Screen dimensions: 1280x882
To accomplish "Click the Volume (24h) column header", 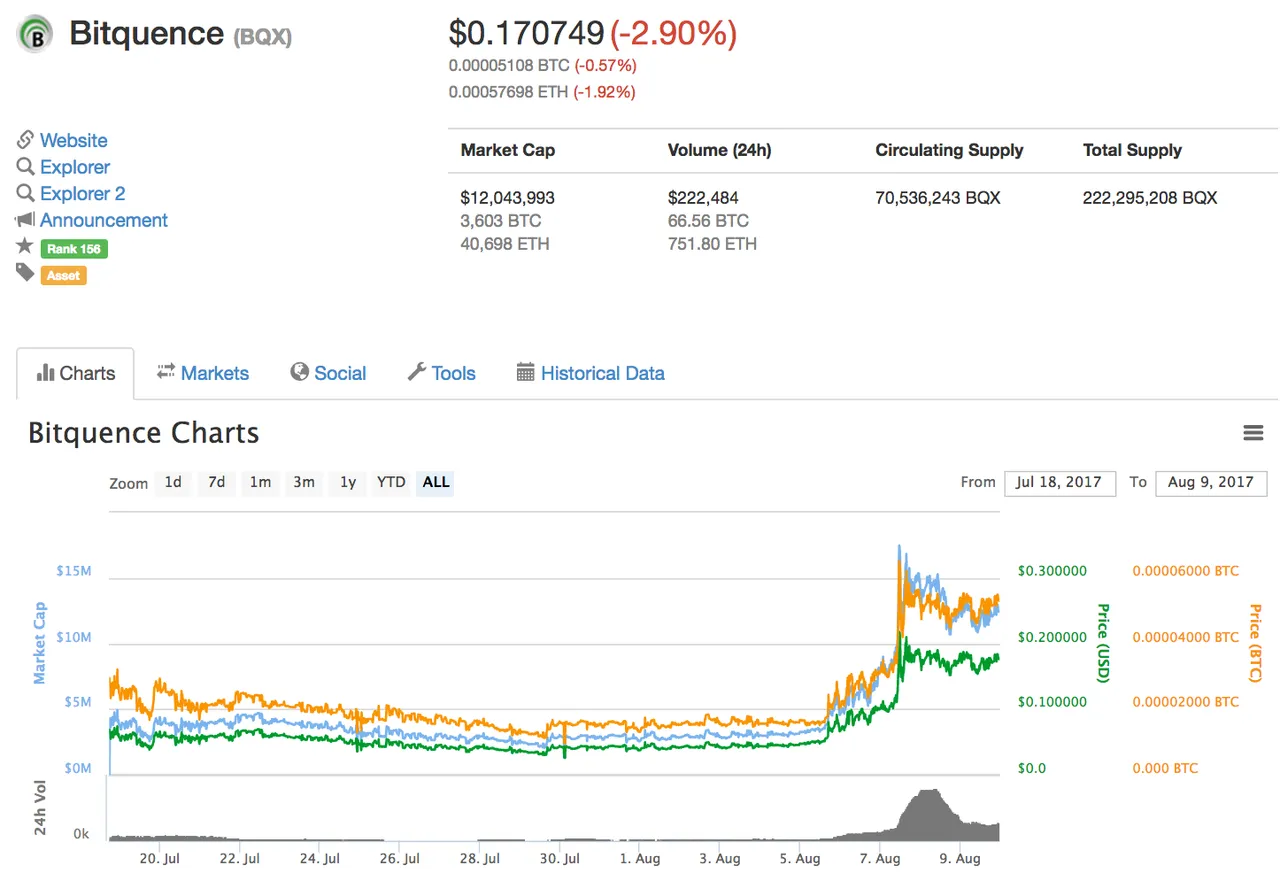I will (719, 150).
